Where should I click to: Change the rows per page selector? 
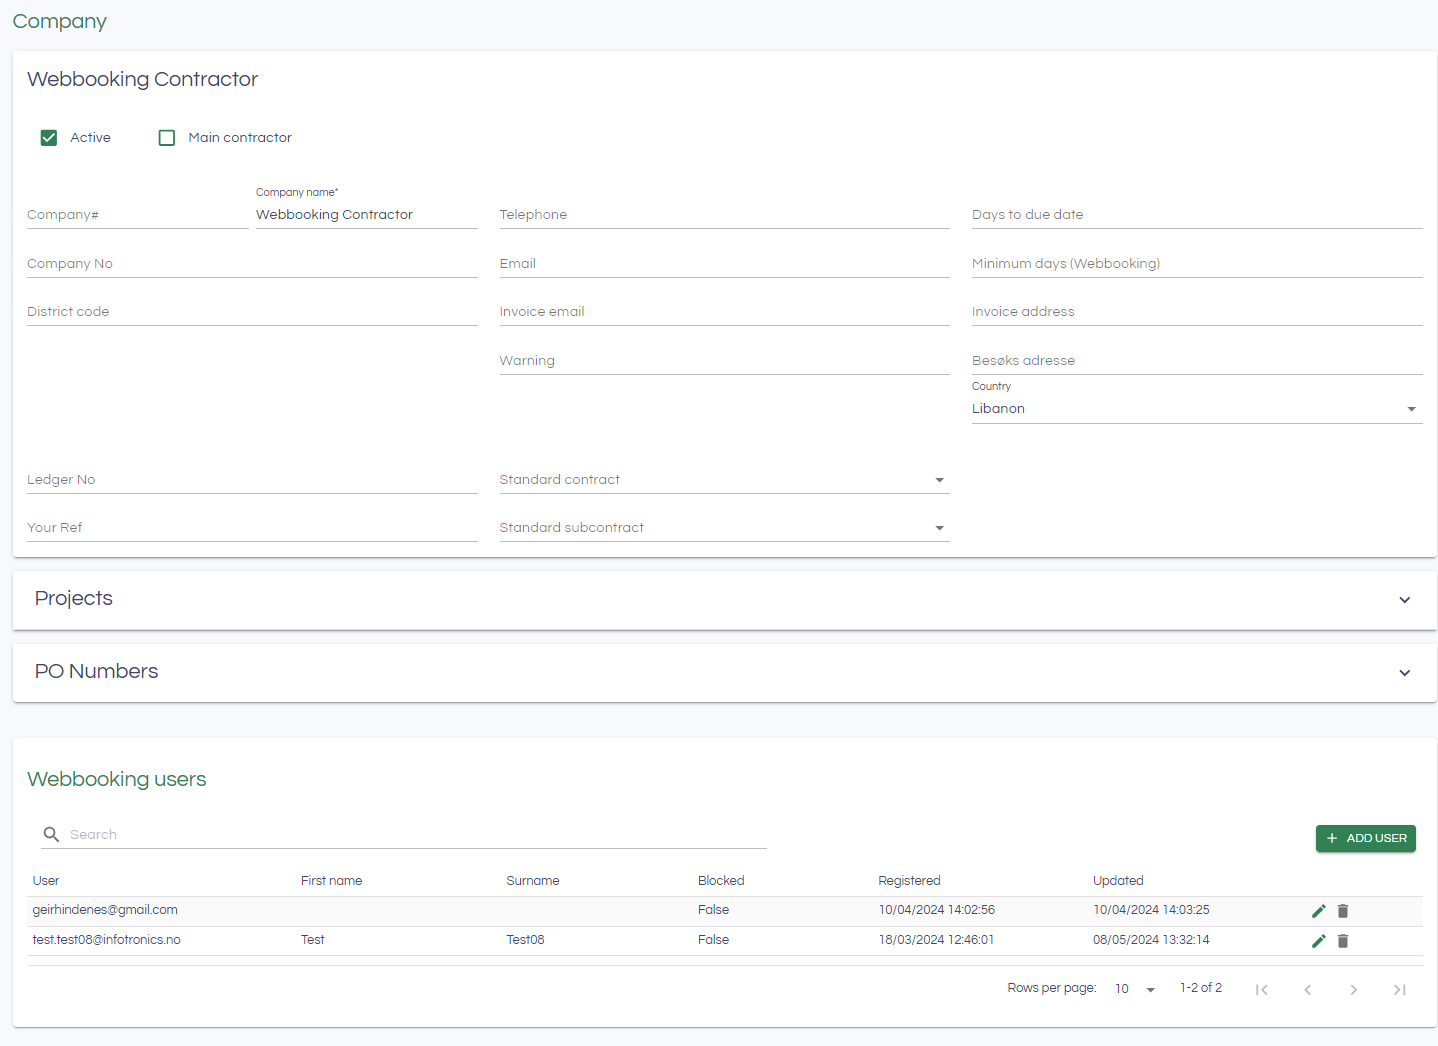point(1135,989)
